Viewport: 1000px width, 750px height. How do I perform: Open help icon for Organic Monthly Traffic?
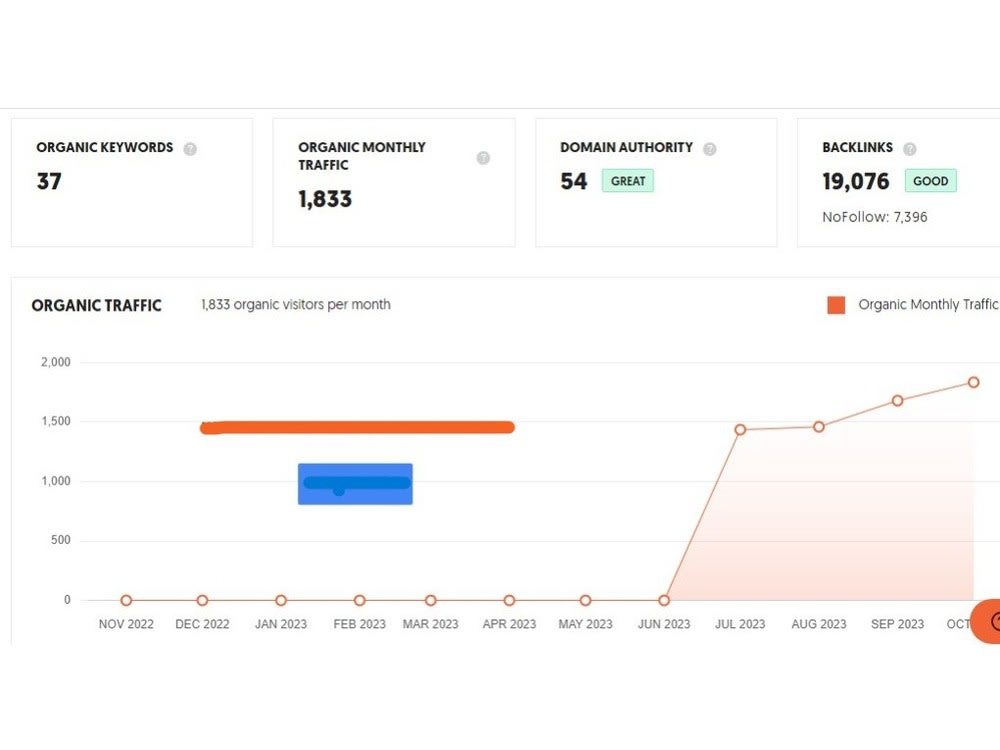[483, 158]
